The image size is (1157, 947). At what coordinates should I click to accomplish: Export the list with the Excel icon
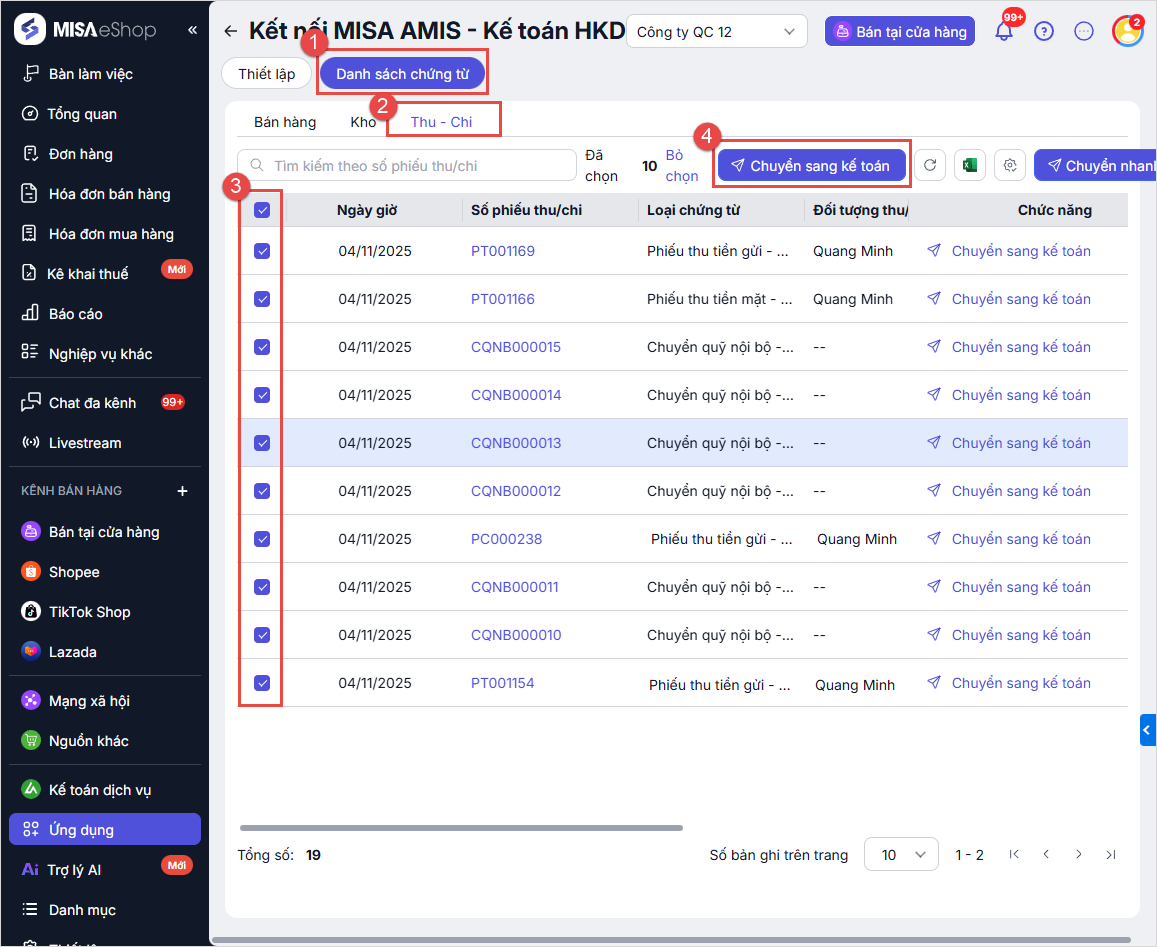pos(968,166)
